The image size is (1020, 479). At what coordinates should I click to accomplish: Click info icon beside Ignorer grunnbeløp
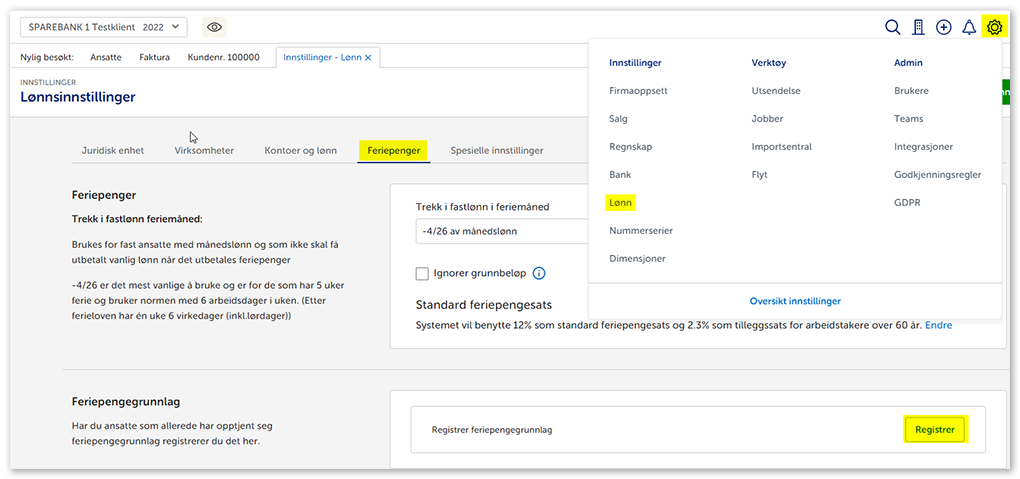pyautogui.click(x=539, y=273)
